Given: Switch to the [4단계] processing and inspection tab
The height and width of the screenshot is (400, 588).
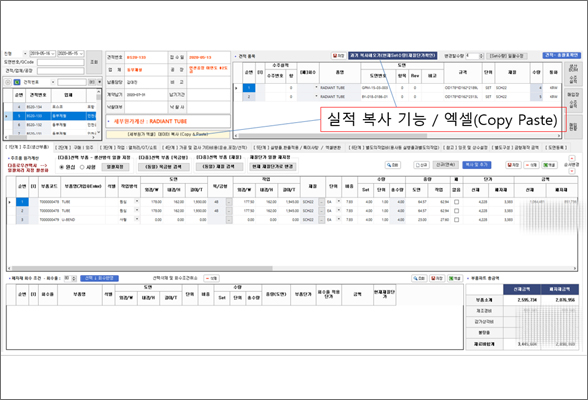Looking at the screenshot, I should 205,148.
